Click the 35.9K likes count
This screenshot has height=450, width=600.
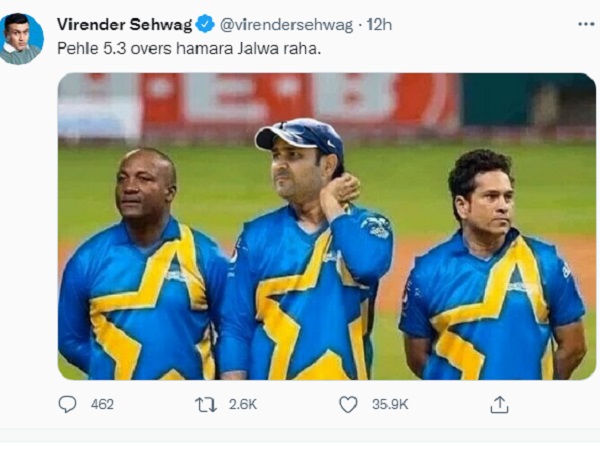[x=390, y=404]
